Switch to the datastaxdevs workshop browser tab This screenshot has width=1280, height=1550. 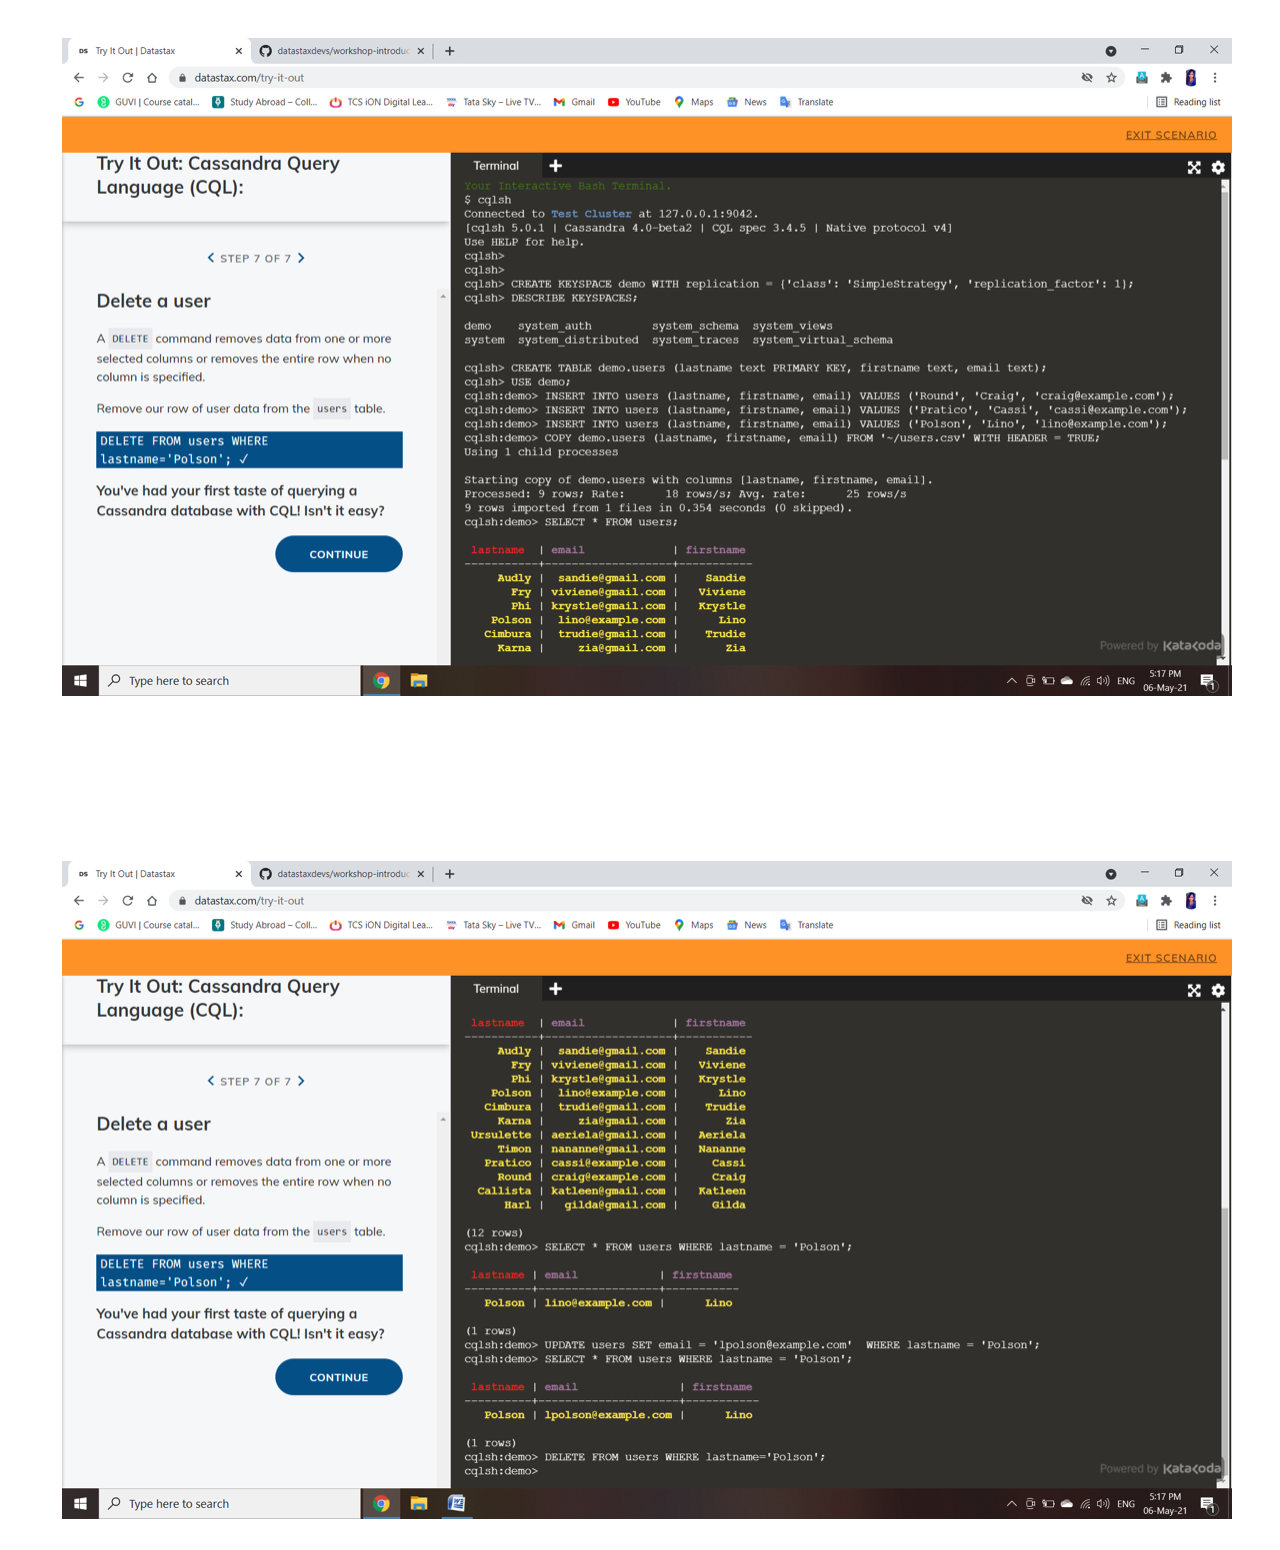(340, 50)
